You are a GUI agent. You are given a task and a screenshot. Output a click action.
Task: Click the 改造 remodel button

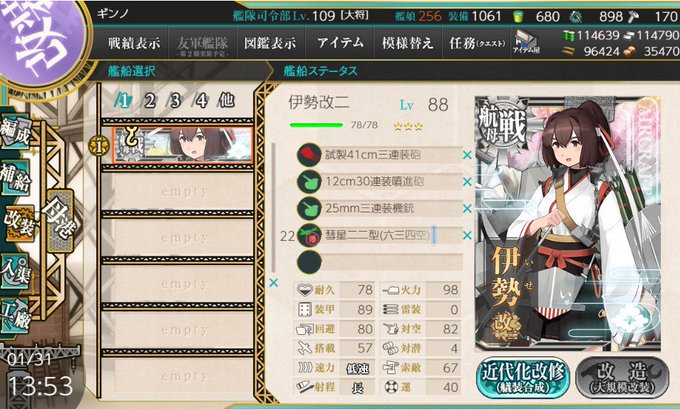coord(622,376)
